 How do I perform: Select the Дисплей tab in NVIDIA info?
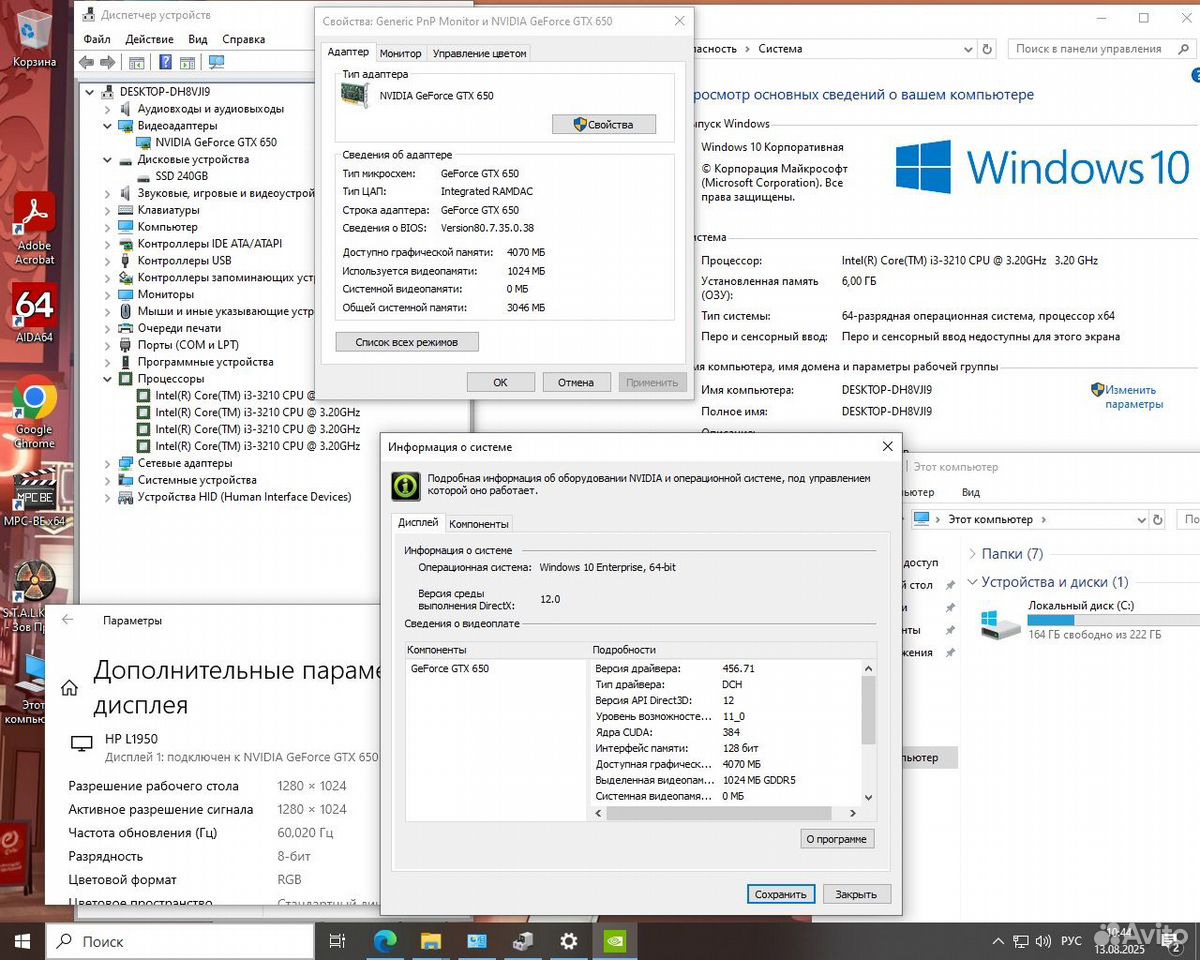click(x=418, y=522)
